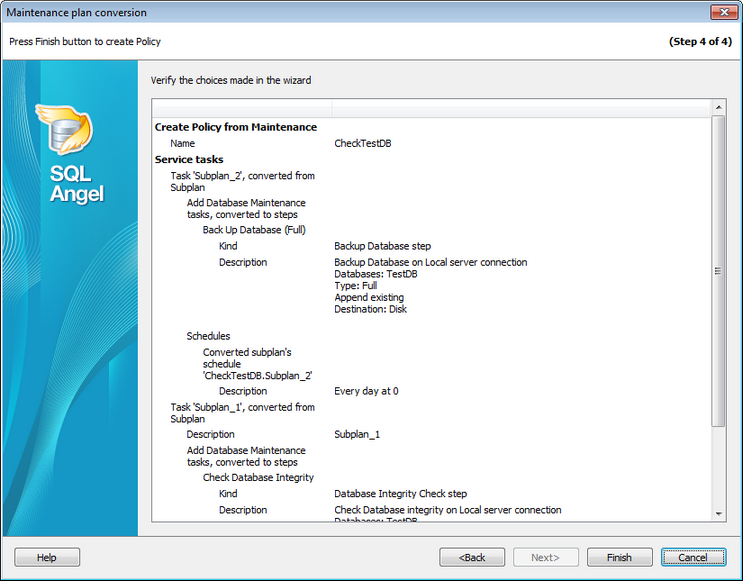Select the policy name value CheckTestDB
Screen dimensions: 743x581
(363, 143)
